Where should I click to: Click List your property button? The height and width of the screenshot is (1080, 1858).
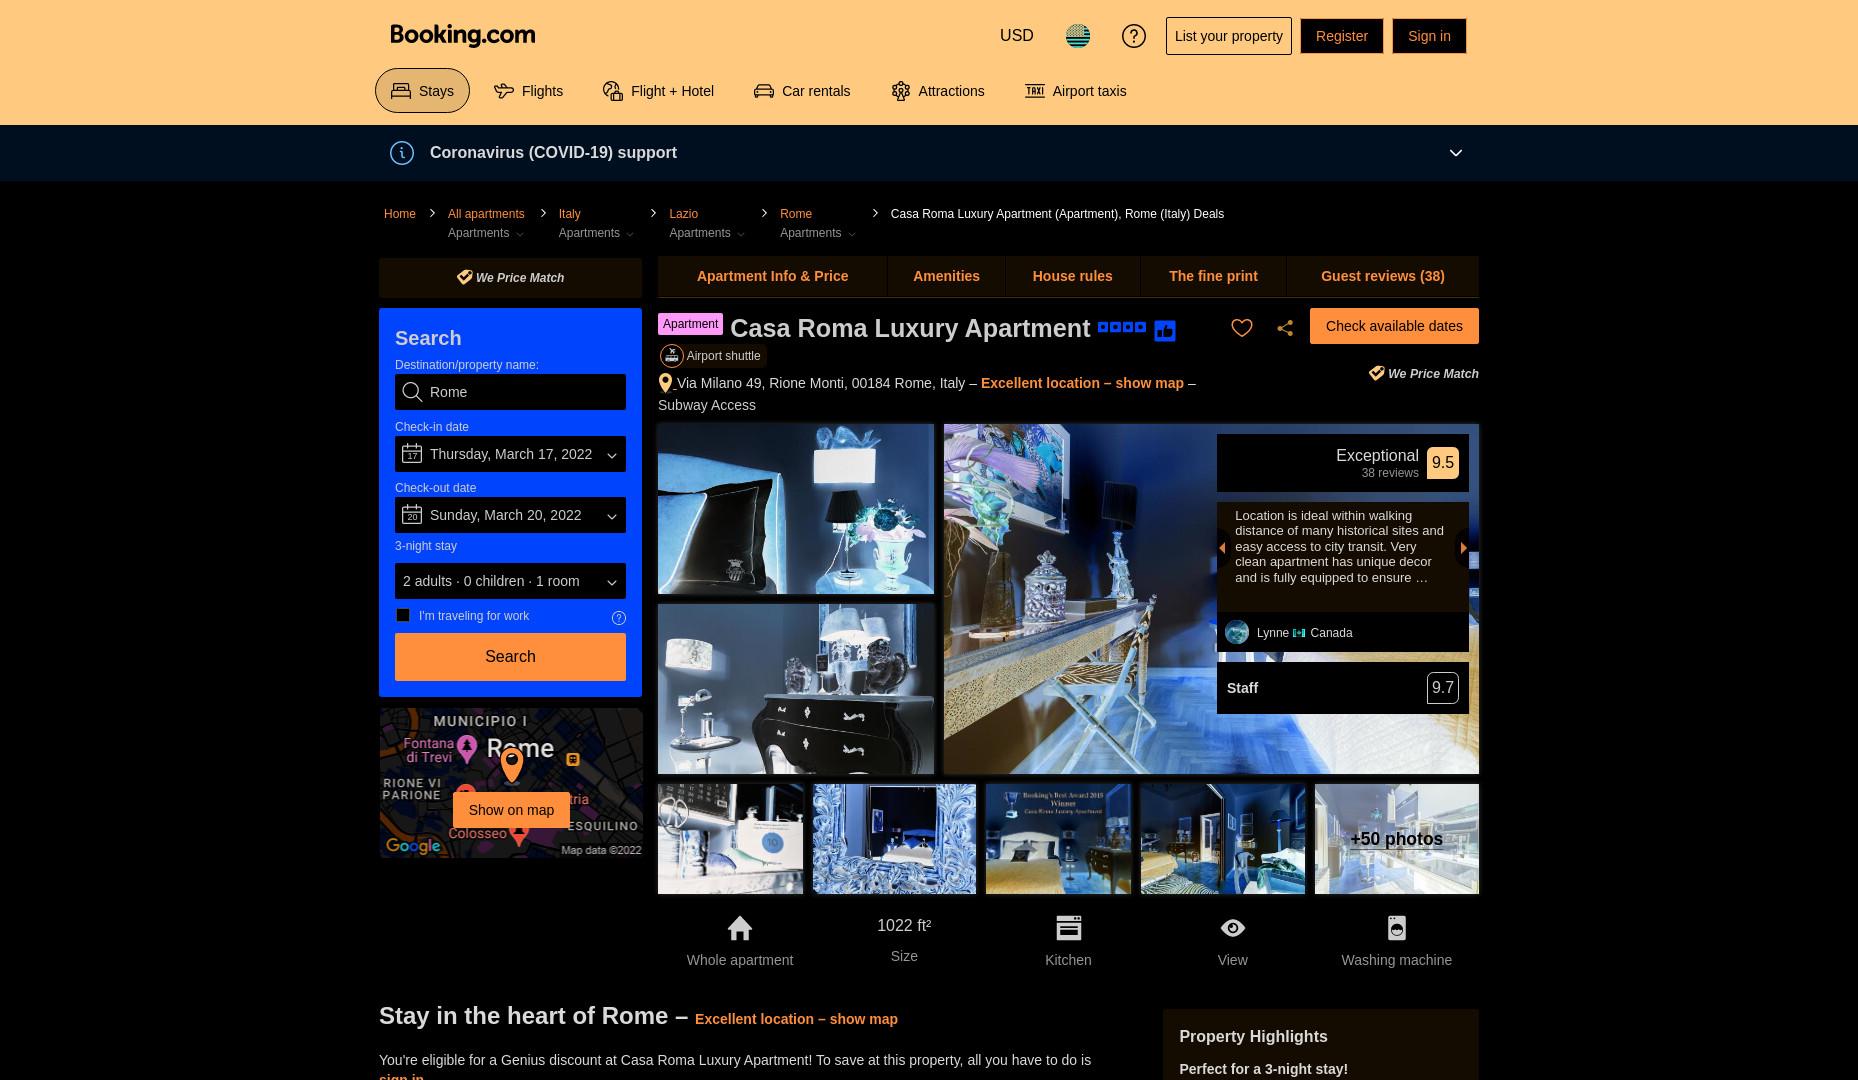click(1228, 36)
